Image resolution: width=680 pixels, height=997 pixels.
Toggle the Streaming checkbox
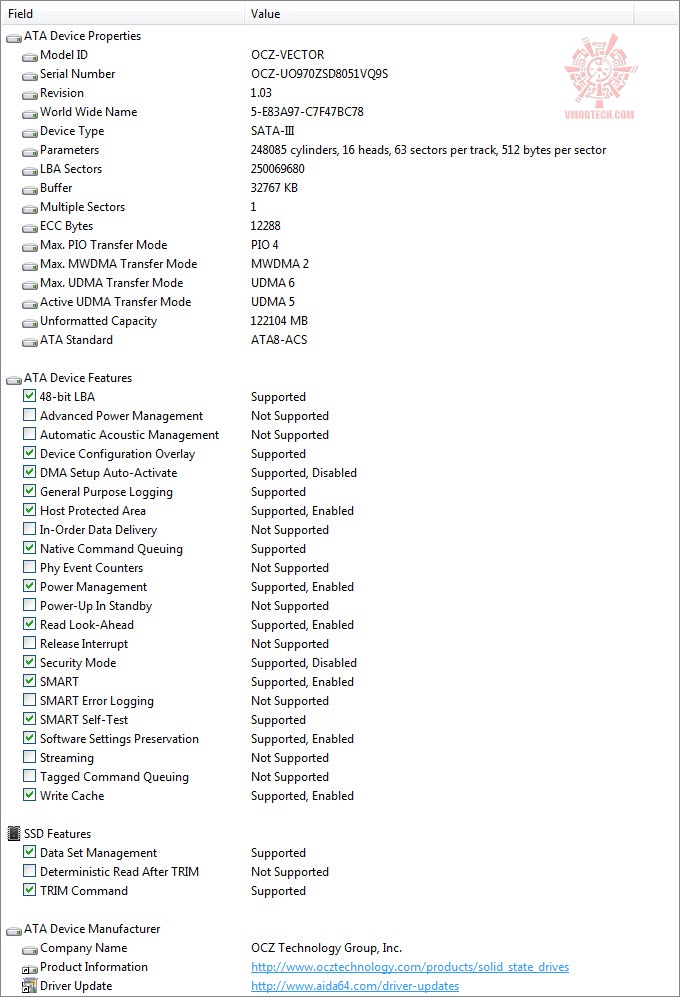29,757
